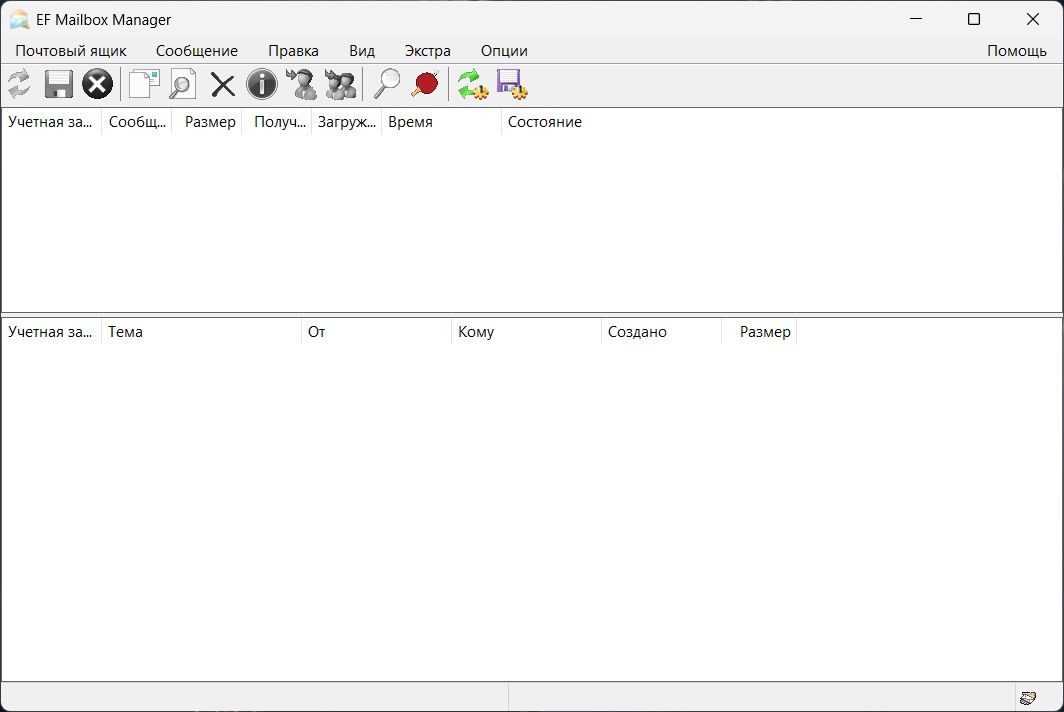
Task: Open the Опции menu
Action: click(x=504, y=51)
